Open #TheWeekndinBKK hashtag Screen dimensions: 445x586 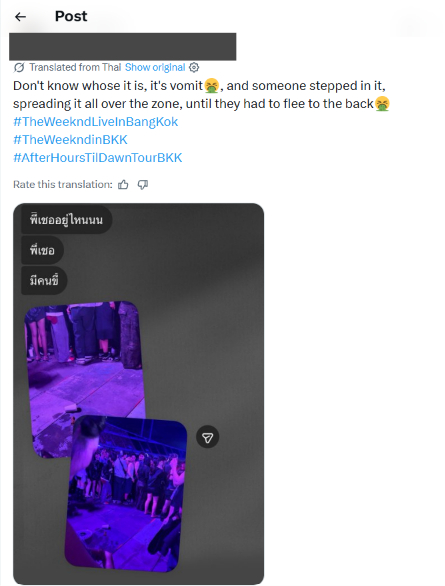click(x=70, y=140)
